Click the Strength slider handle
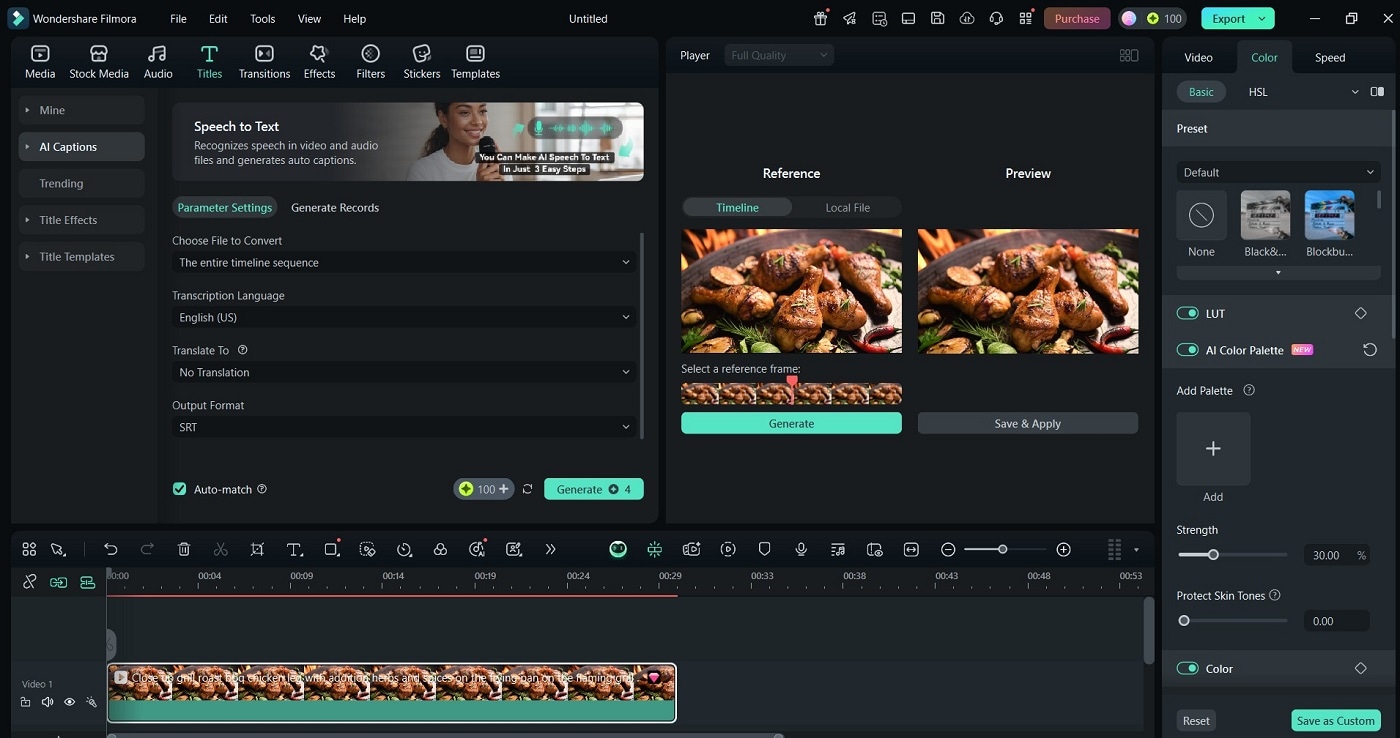 pyautogui.click(x=1213, y=554)
